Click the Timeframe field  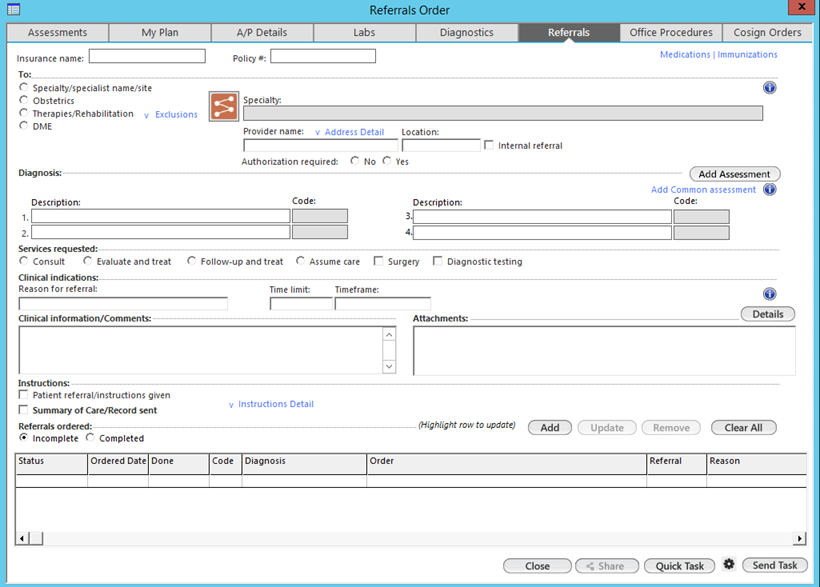tap(383, 303)
